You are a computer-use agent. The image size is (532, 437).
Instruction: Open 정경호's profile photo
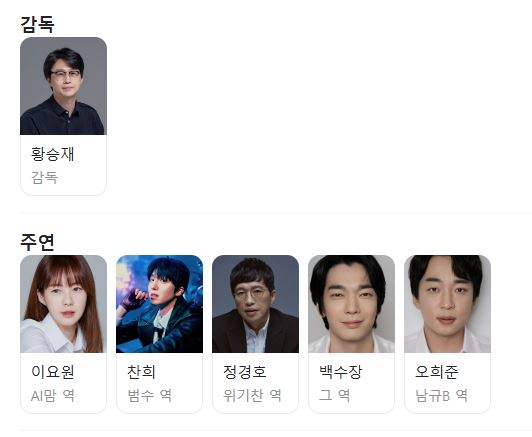click(x=255, y=304)
